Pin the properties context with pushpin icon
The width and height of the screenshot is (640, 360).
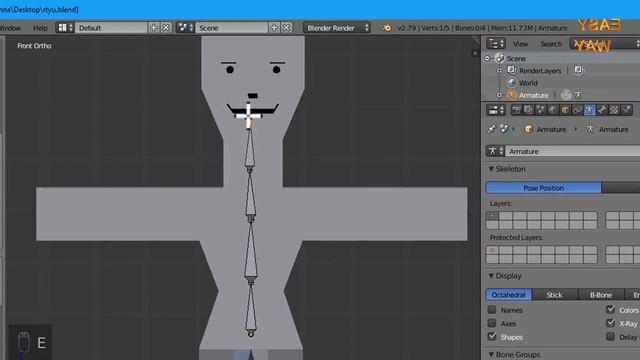tap(491, 129)
